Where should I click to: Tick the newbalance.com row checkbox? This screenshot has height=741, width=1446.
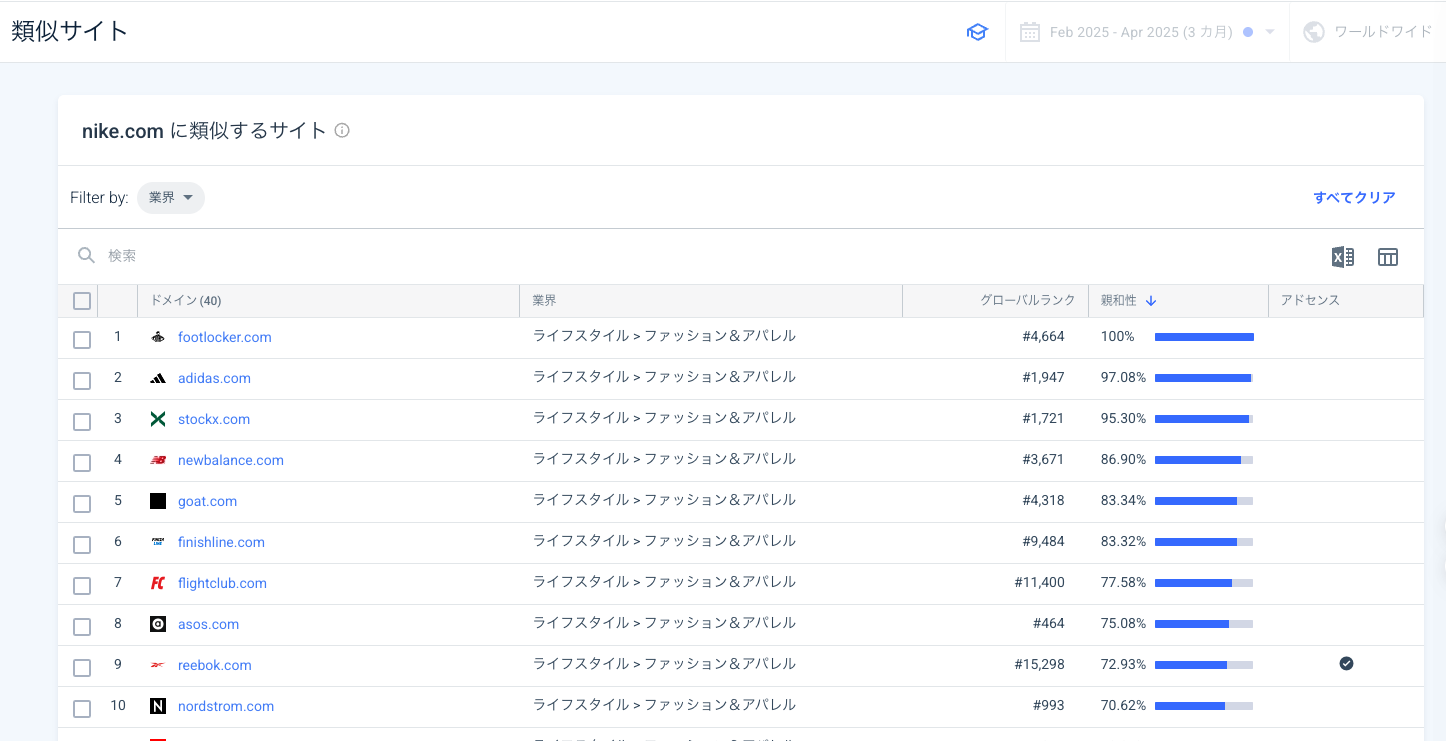click(x=82, y=463)
